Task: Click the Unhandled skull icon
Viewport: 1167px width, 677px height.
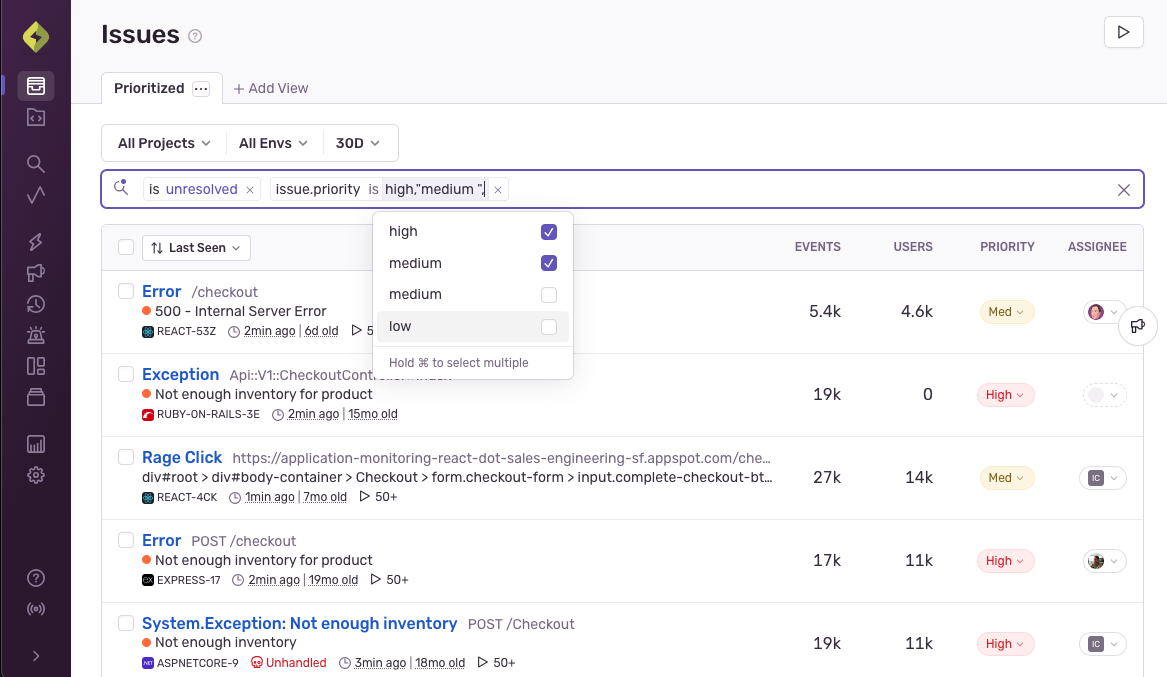Action: (x=257, y=663)
